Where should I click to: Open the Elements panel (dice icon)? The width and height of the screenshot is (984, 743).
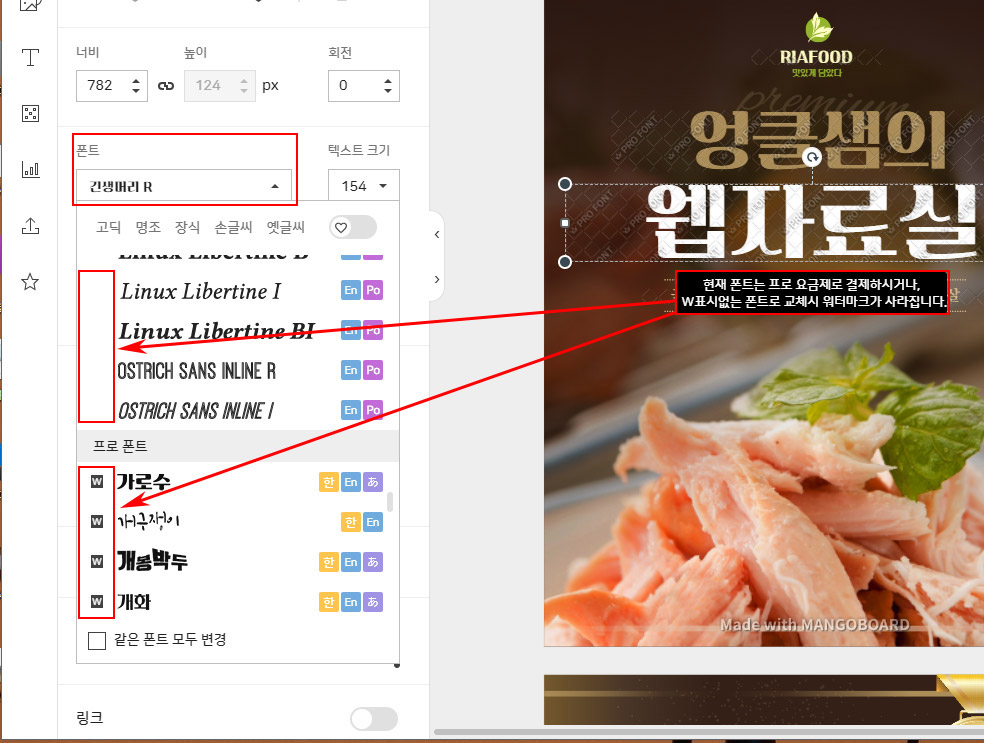pyautogui.click(x=30, y=113)
